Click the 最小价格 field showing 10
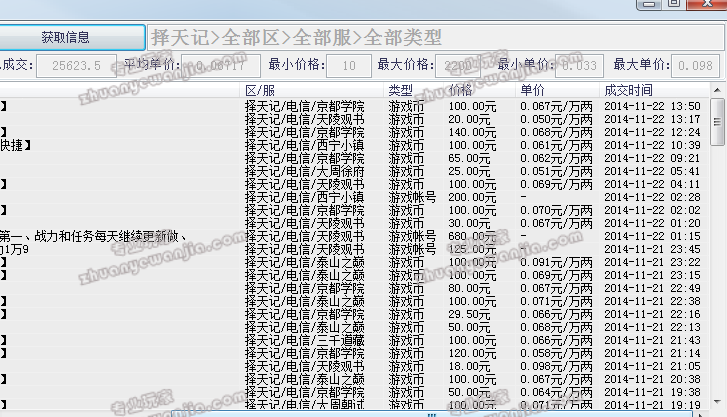 point(349,65)
